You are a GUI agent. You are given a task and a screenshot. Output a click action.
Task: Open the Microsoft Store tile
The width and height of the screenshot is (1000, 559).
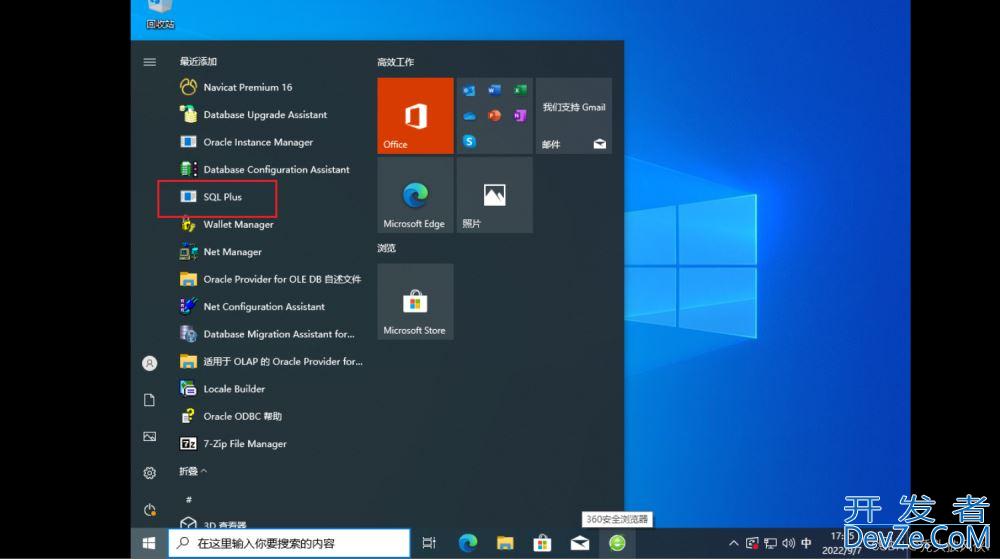click(x=415, y=301)
